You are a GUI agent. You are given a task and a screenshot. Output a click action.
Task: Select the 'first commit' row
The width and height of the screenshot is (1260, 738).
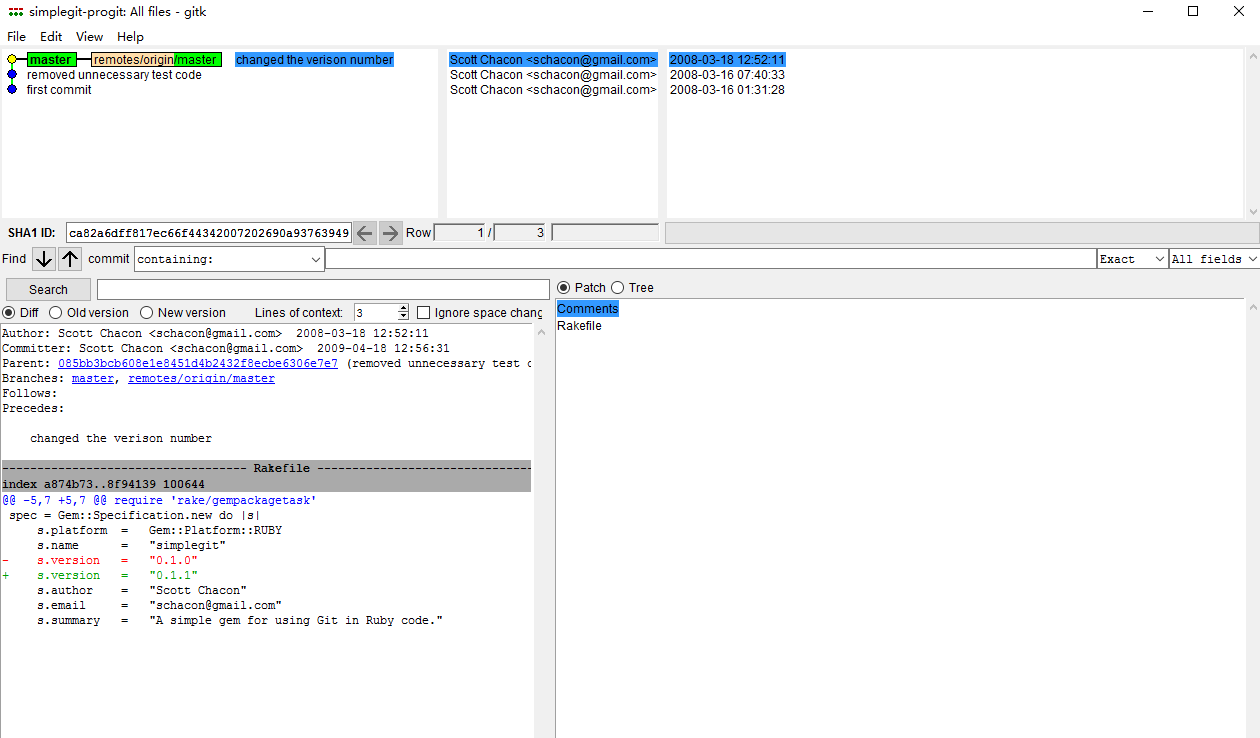pyautogui.click(x=59, y=90)
